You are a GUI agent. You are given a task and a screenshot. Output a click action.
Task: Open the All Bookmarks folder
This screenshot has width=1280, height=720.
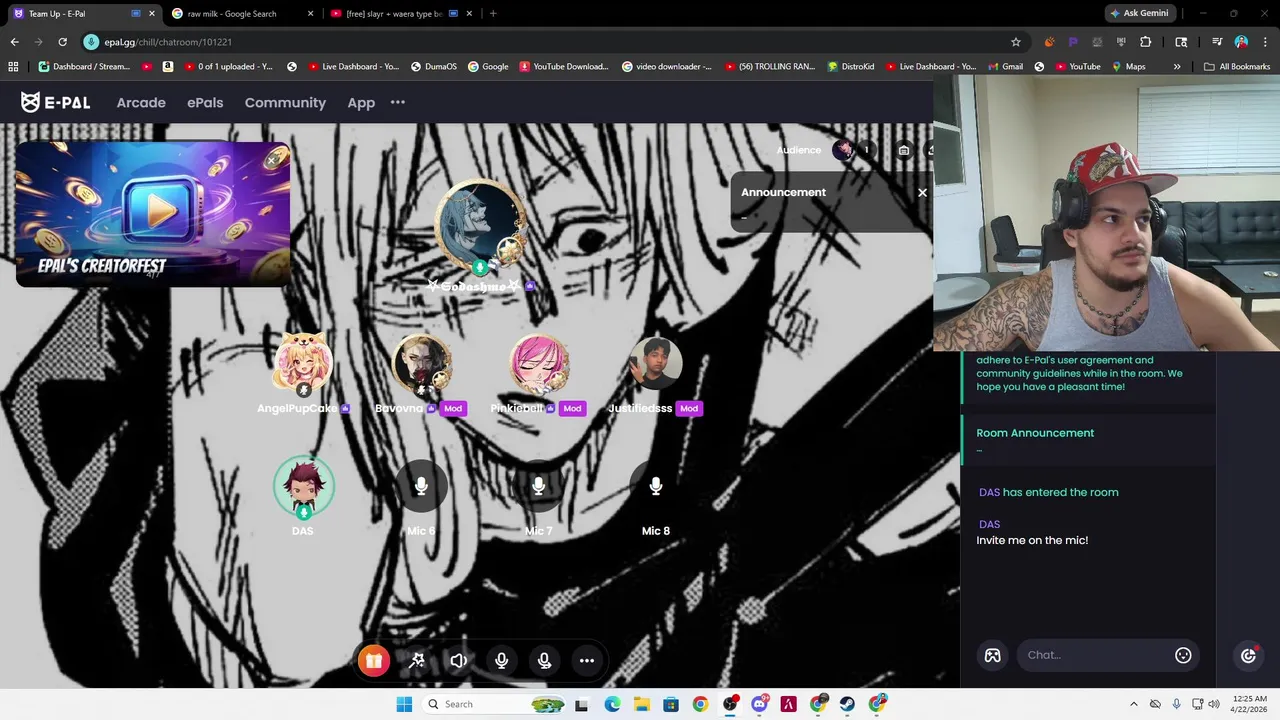(x=1237, y=67)
